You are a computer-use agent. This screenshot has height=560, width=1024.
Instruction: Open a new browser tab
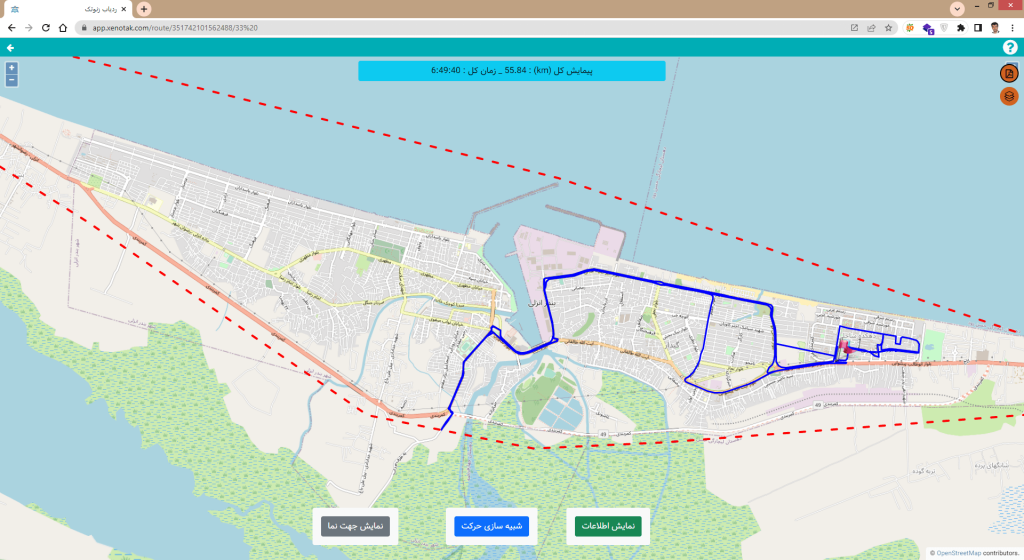pos(144,9)
